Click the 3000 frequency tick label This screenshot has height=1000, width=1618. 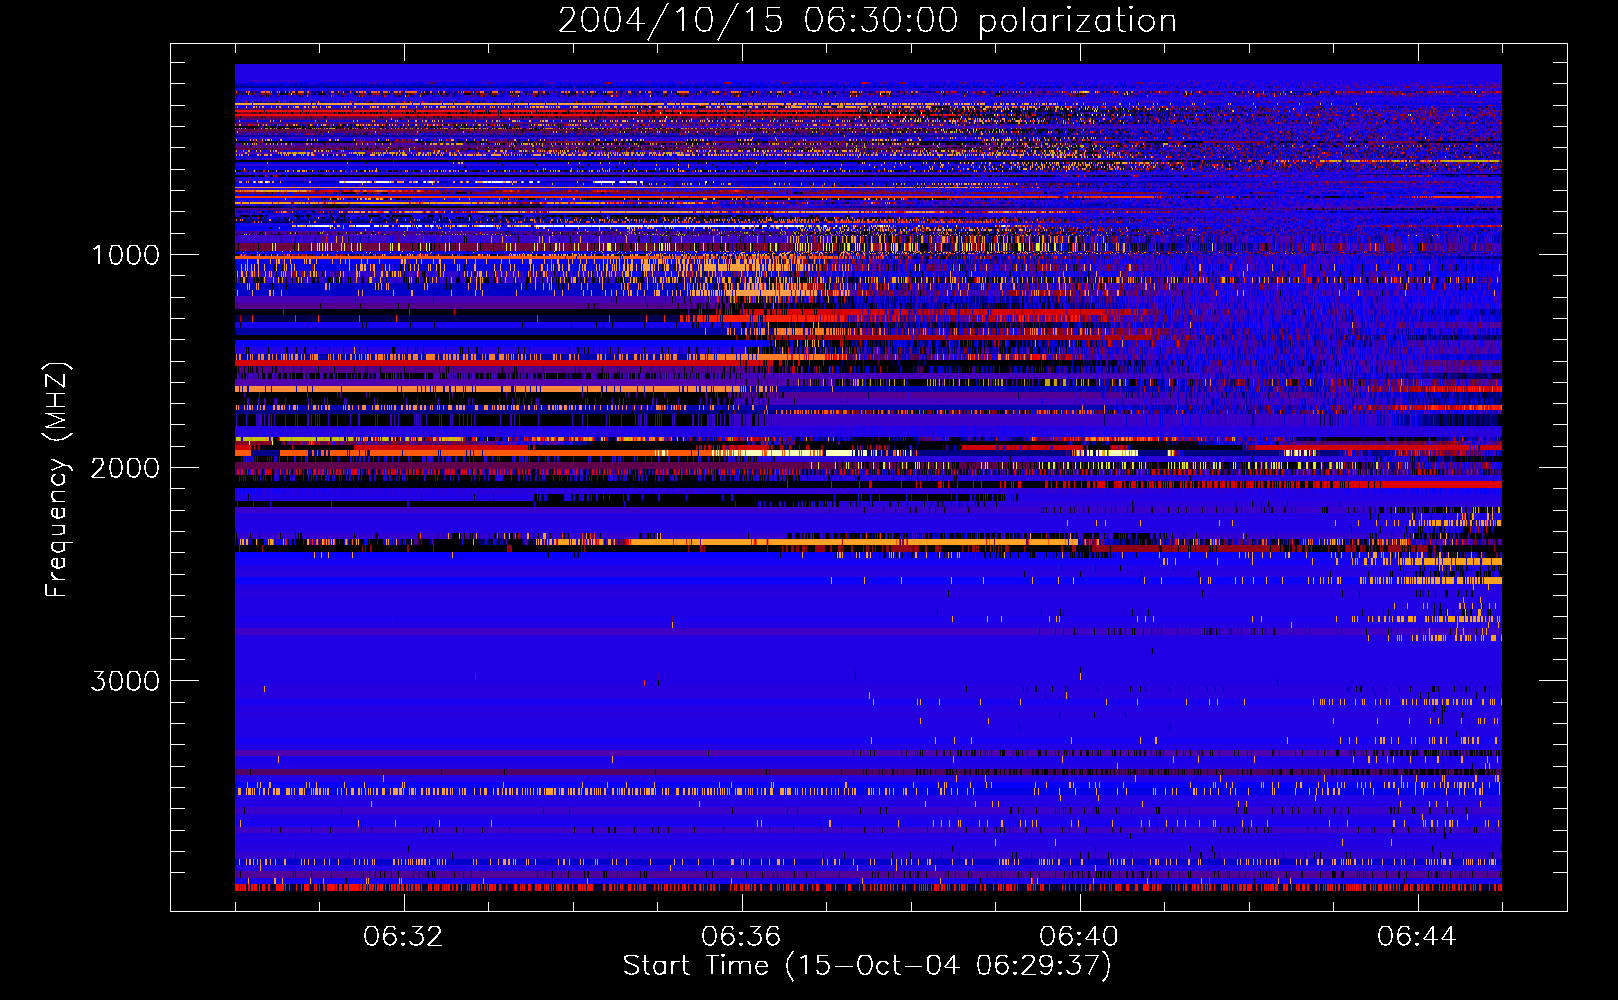click(x=125, y=681)
